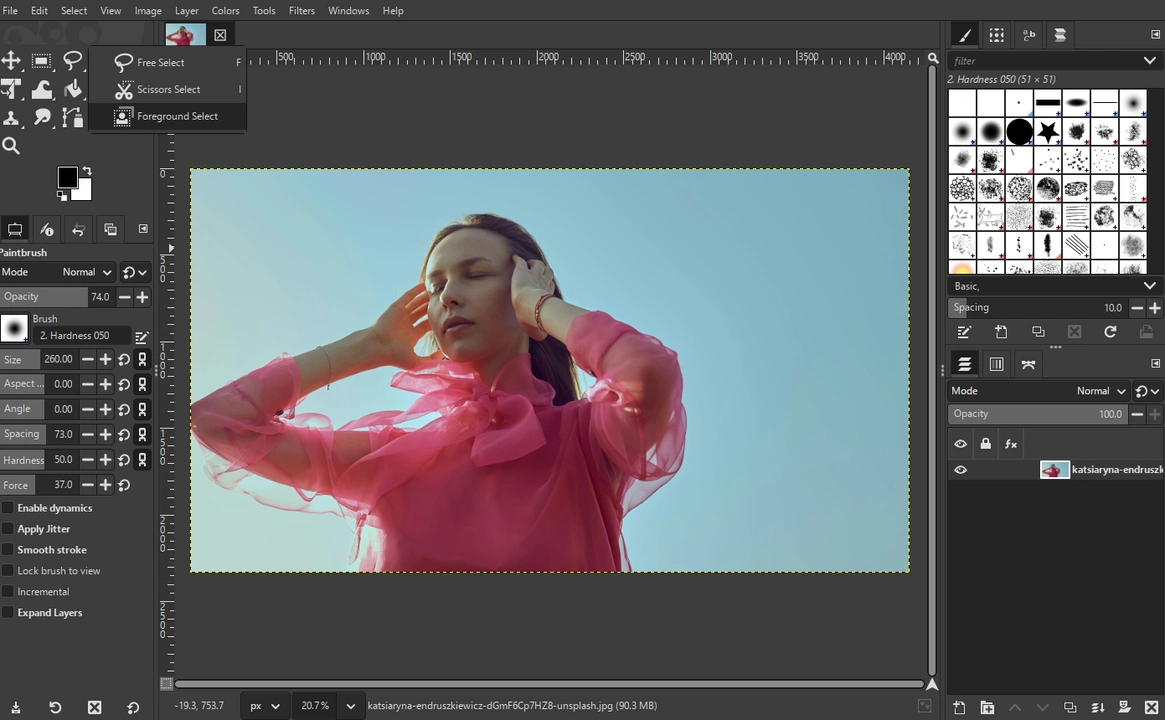Viewport: 1165px width, 720px height.
Task: Open the paintbrush Mode Normal dropdown
Action: 88,272
